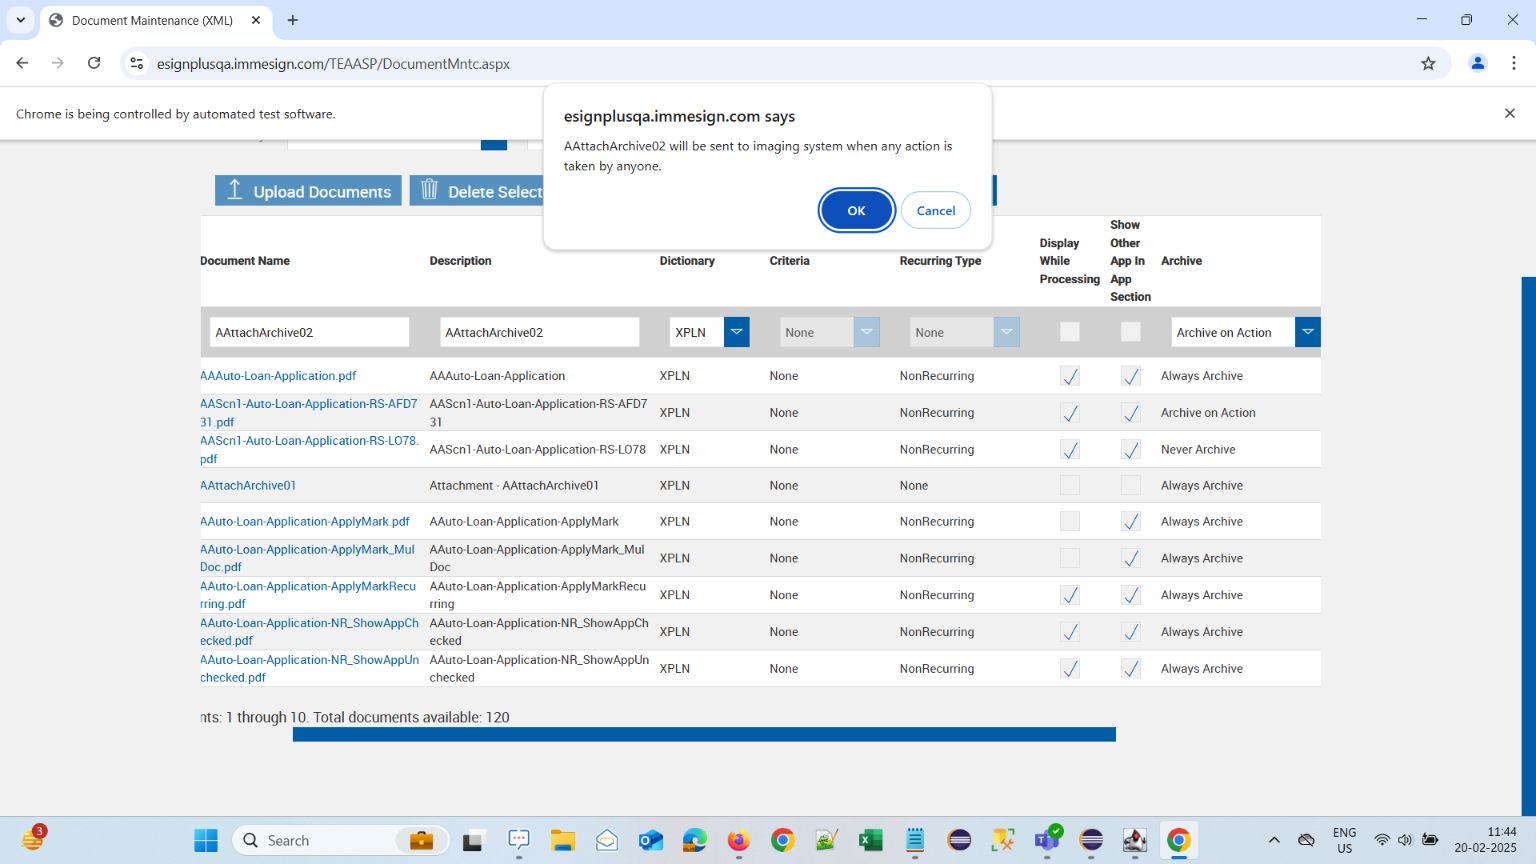
Task: Launch Outlook from the taskbar
Action: coord(651,840)
